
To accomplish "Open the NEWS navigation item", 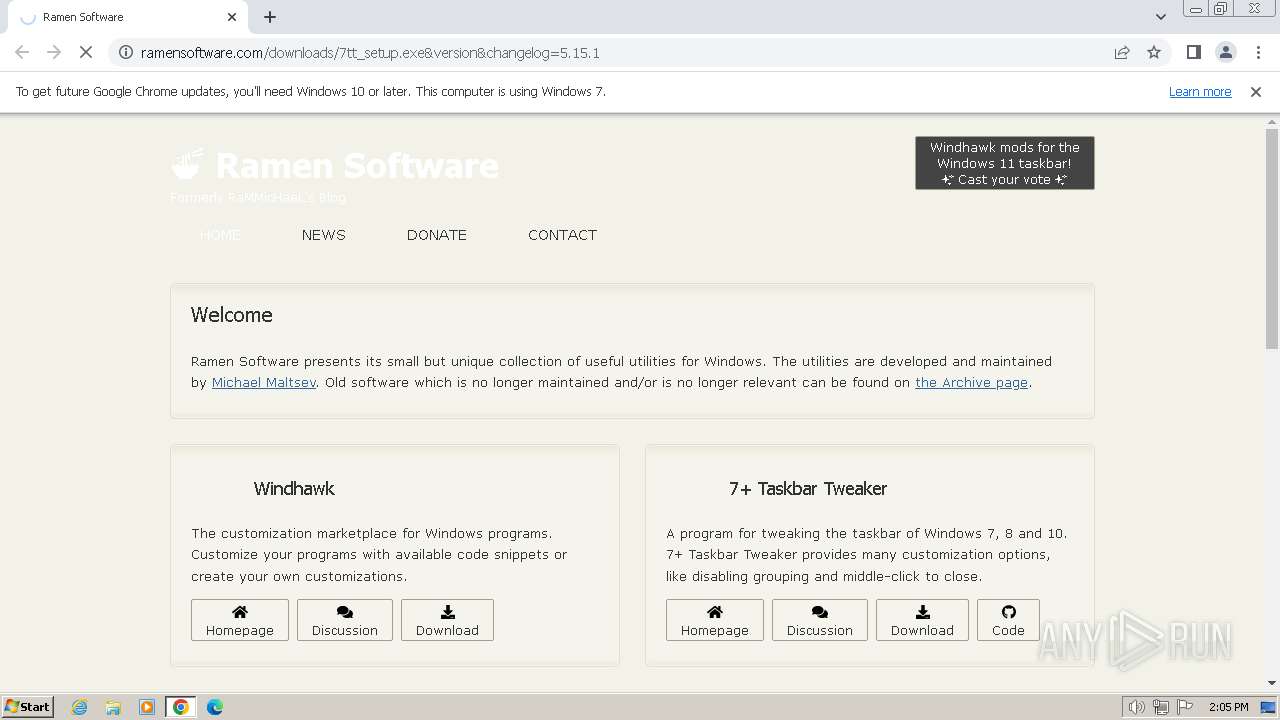I will (324, 235).
